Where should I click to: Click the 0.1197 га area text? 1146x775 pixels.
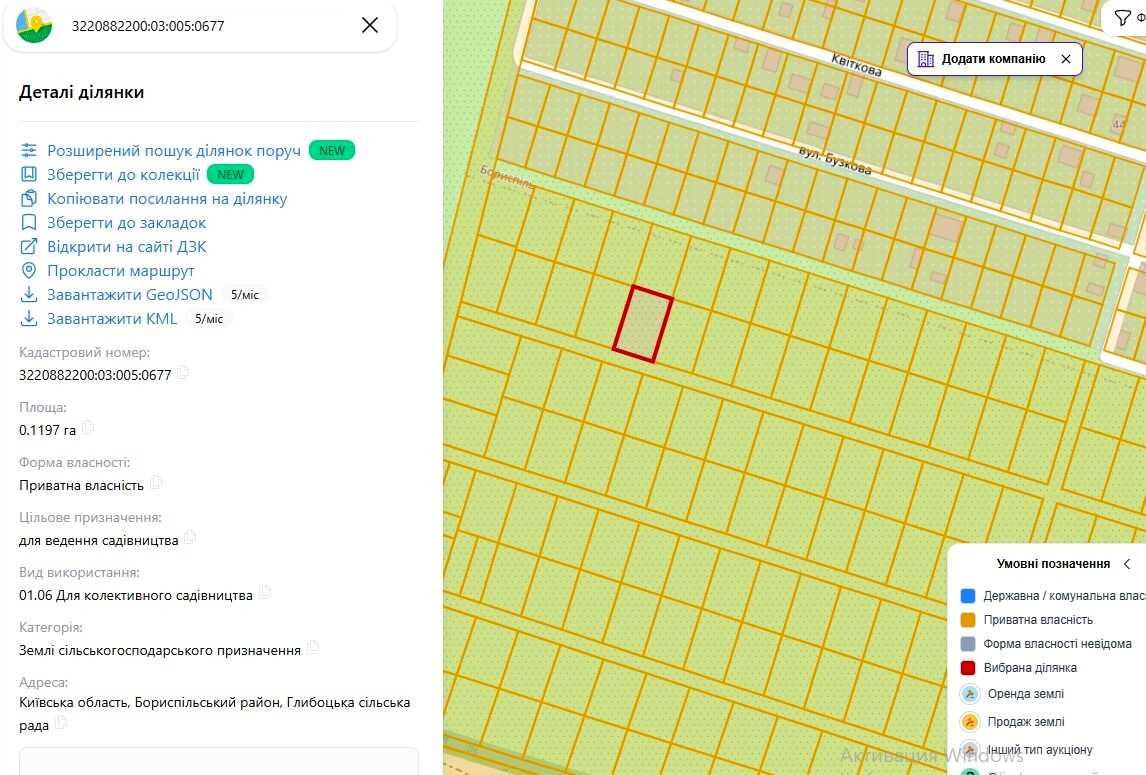point(48,430)
